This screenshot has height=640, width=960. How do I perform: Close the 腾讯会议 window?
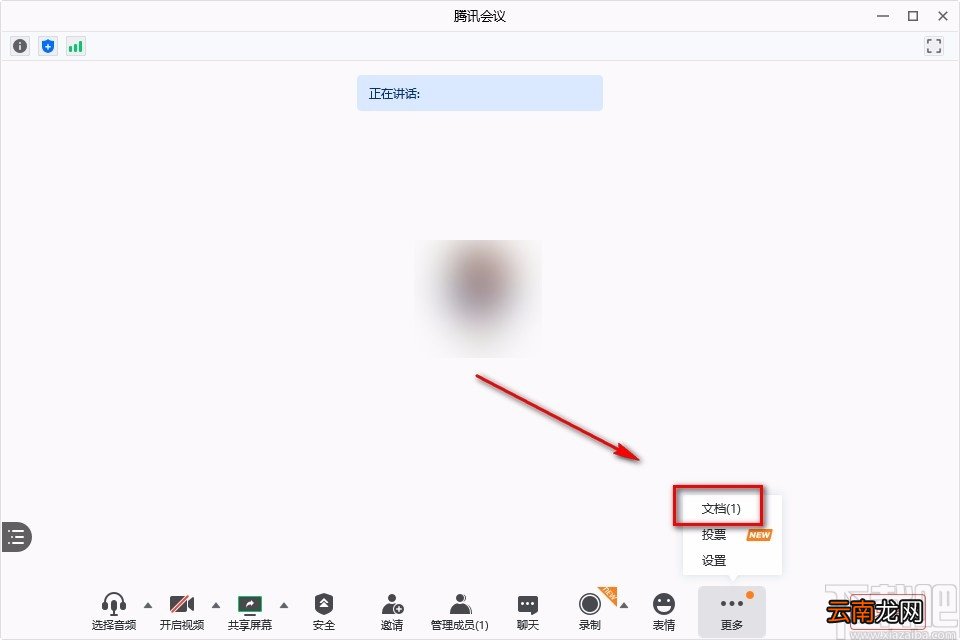pos(943,17)
